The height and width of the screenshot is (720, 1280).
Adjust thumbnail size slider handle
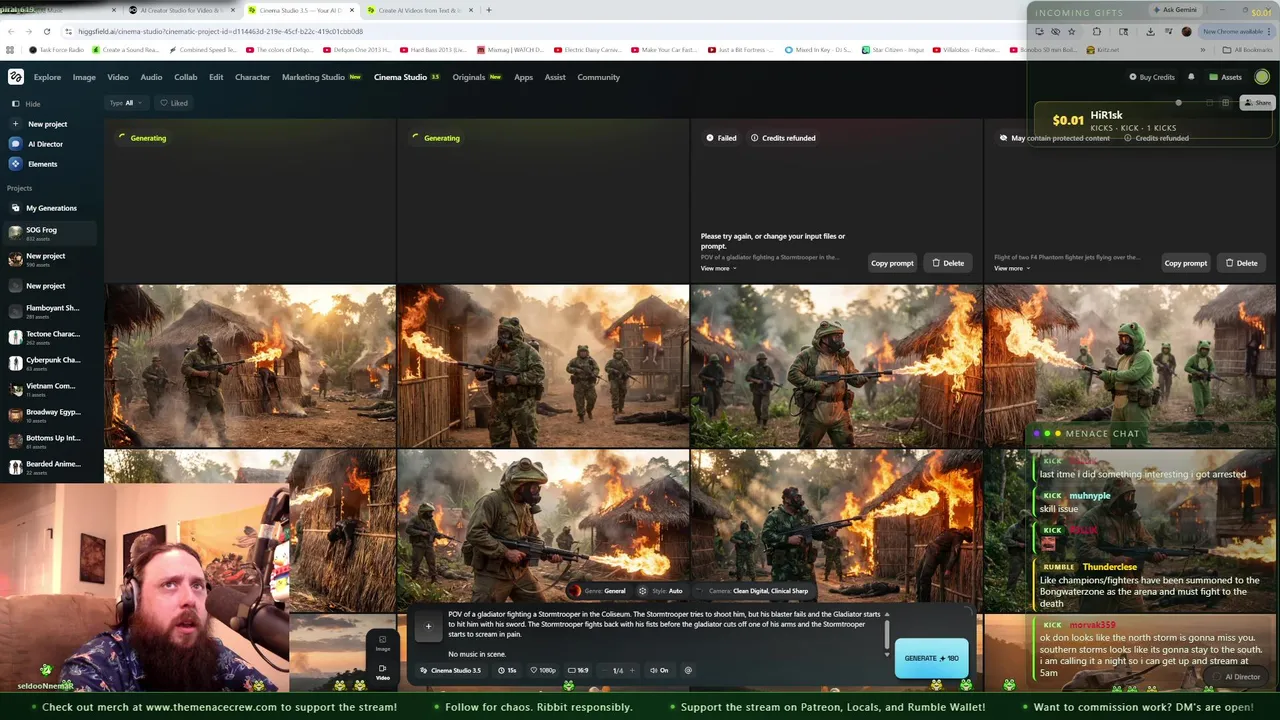tap(1178, 103)
